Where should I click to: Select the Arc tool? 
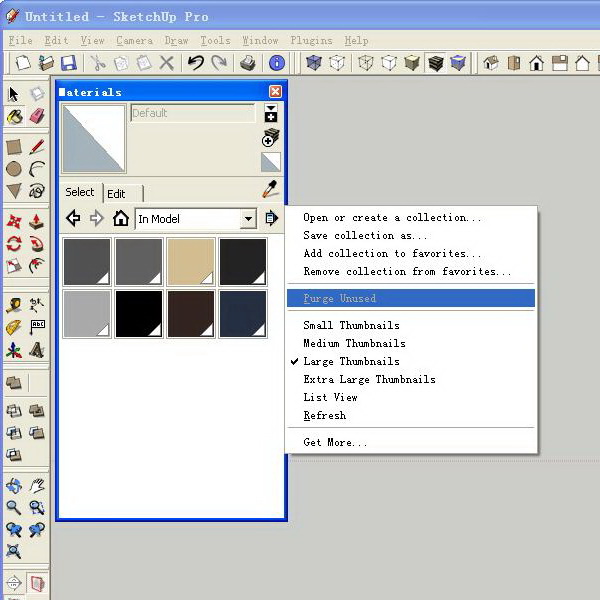(x=37, y=169)
